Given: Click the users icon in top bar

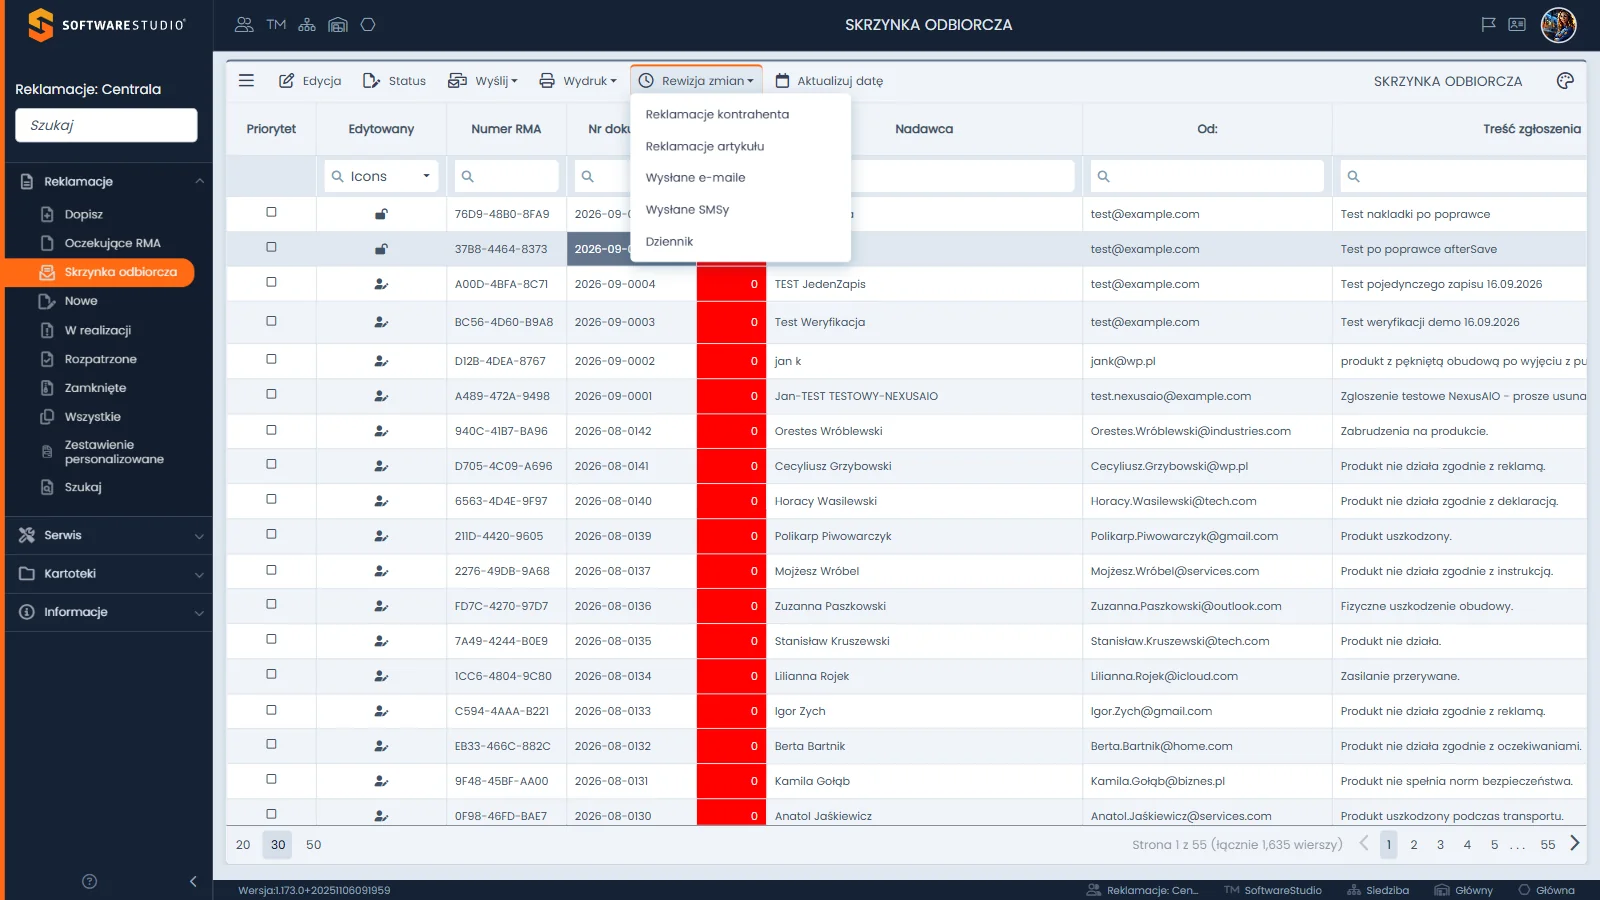Looking at the screenshot, I should (244, 24).
